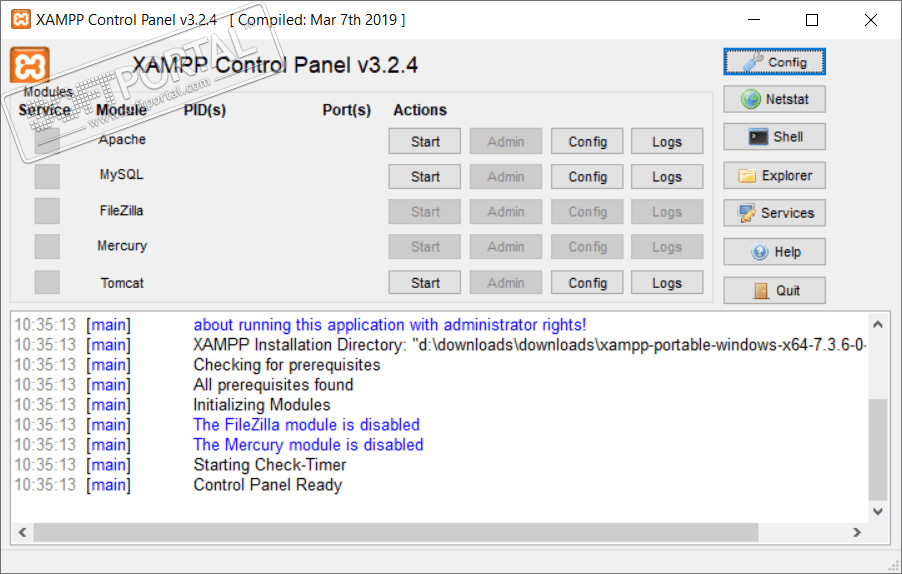This screenshot has height=574, width=902.
Task: Click the log's scroll right arrow
Action: [x=857, y=532]
